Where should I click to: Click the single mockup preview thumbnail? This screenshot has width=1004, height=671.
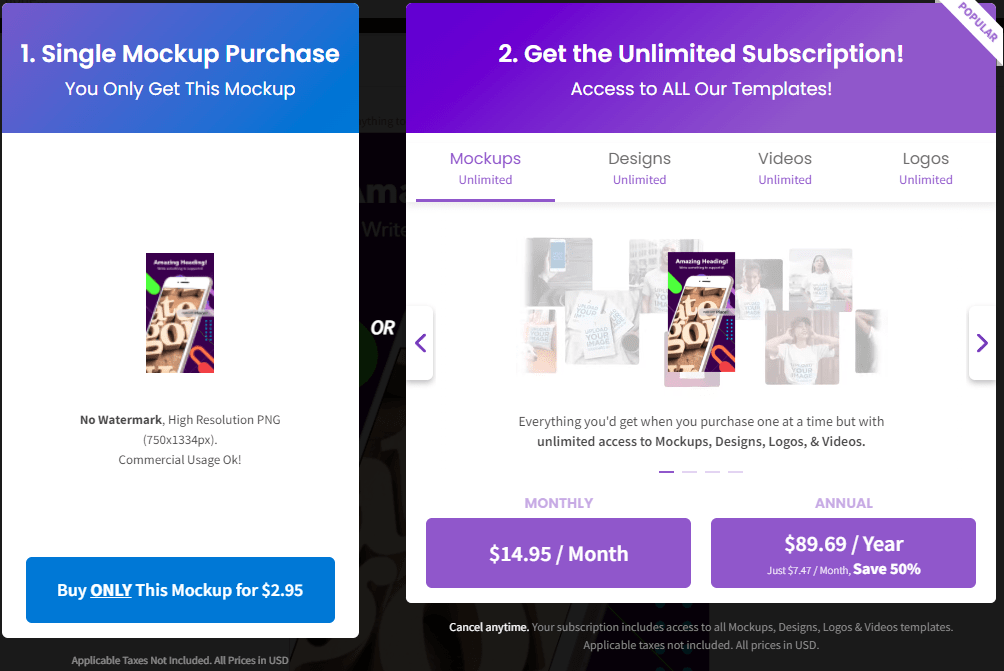[x=180, y=313]
